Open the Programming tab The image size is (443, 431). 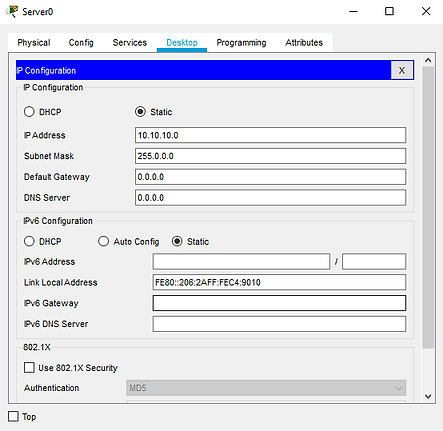(241, 43)
